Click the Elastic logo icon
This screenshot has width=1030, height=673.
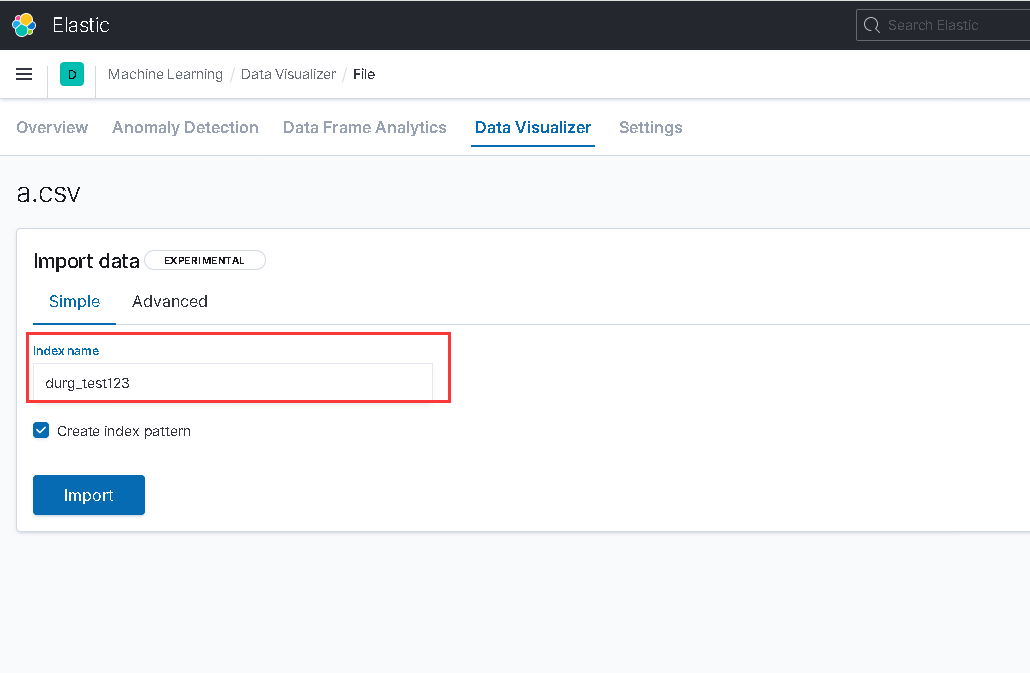[x=24, y=25]
